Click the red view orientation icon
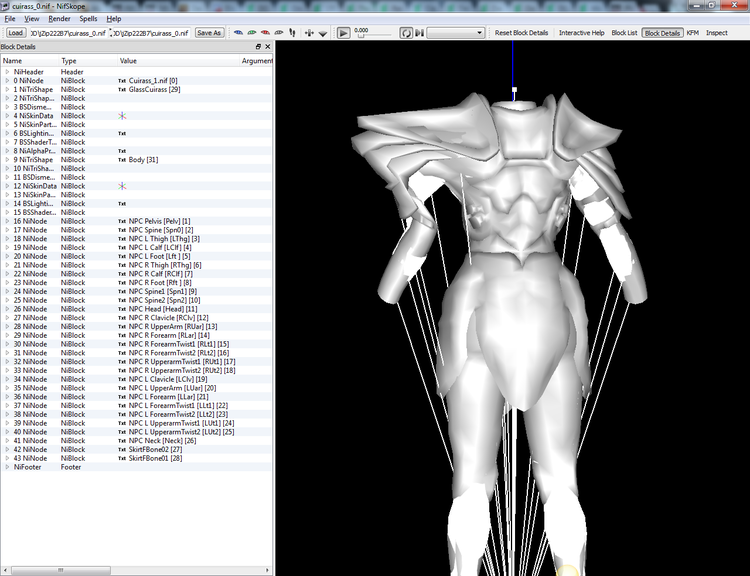The image size is (750, 576). [265, 33]
